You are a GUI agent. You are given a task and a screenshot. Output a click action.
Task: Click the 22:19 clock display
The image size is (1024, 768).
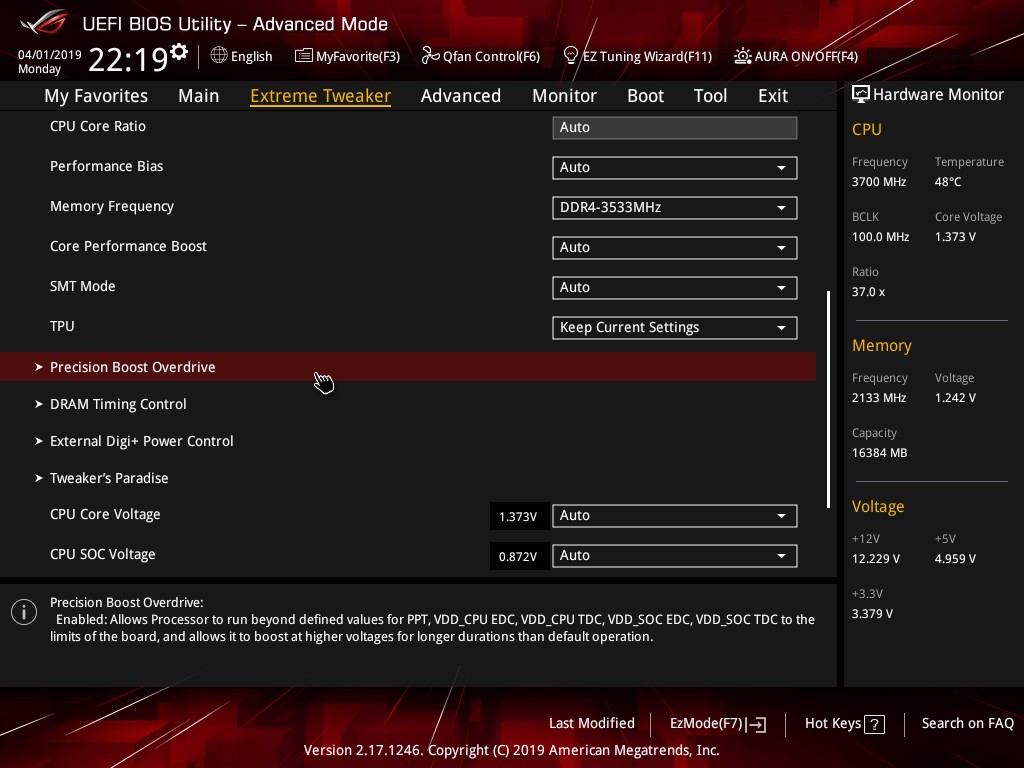(x=128, y=59)
